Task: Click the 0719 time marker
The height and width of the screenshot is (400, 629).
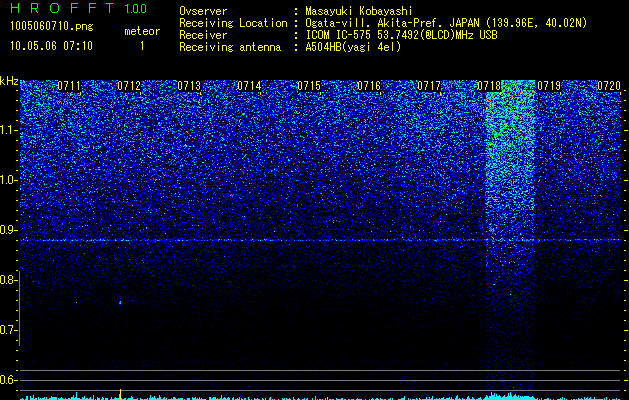Action: (x=549, y=86)
